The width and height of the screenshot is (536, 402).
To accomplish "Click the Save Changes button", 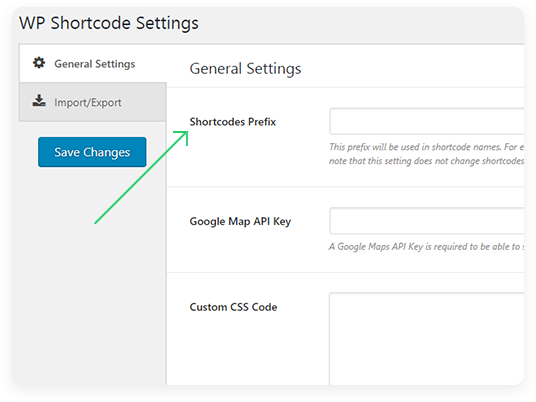I will point(92,152).
